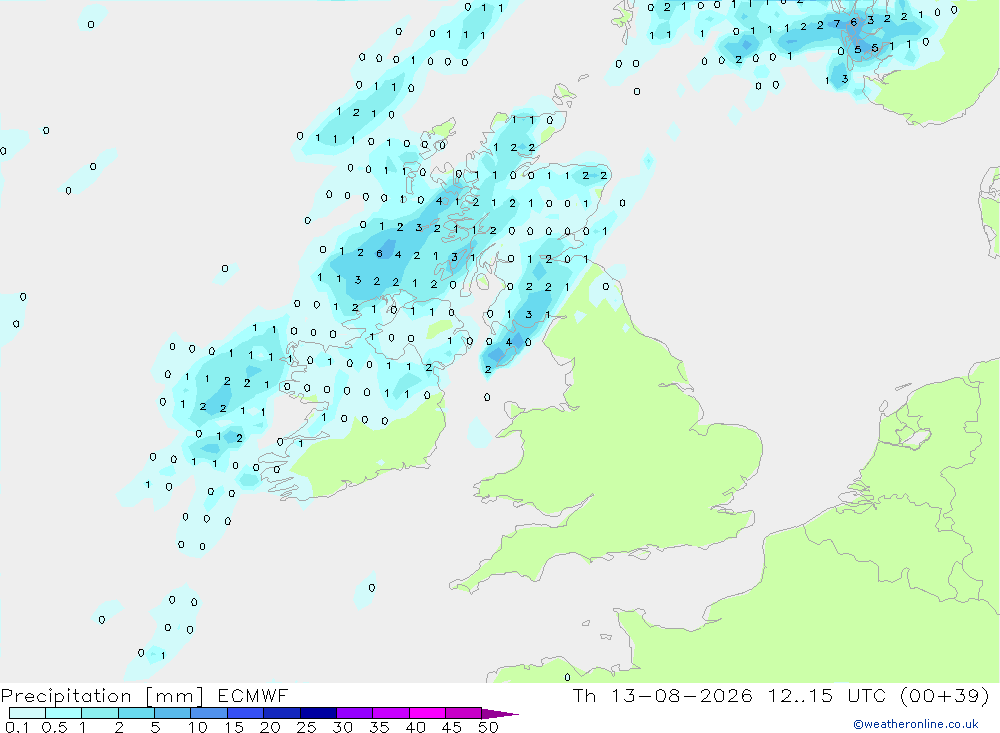The image size is (1000, 733).
Task: Pick the 10–15 mm blue legend swatch
Action: point(209,713)
